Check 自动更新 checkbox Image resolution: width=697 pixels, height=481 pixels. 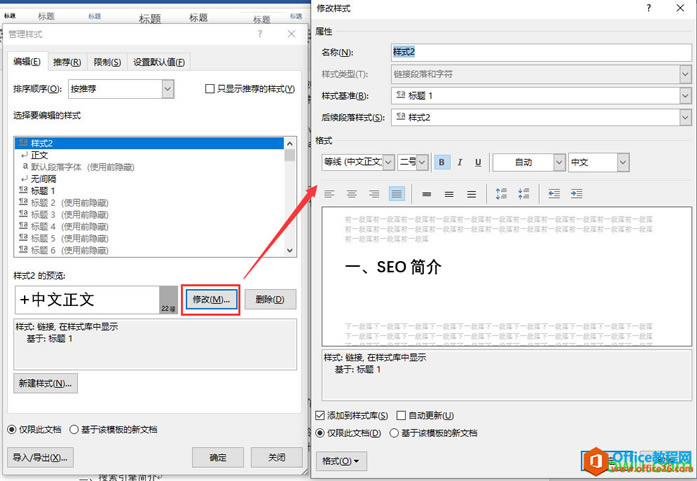[x=401, y=416]
